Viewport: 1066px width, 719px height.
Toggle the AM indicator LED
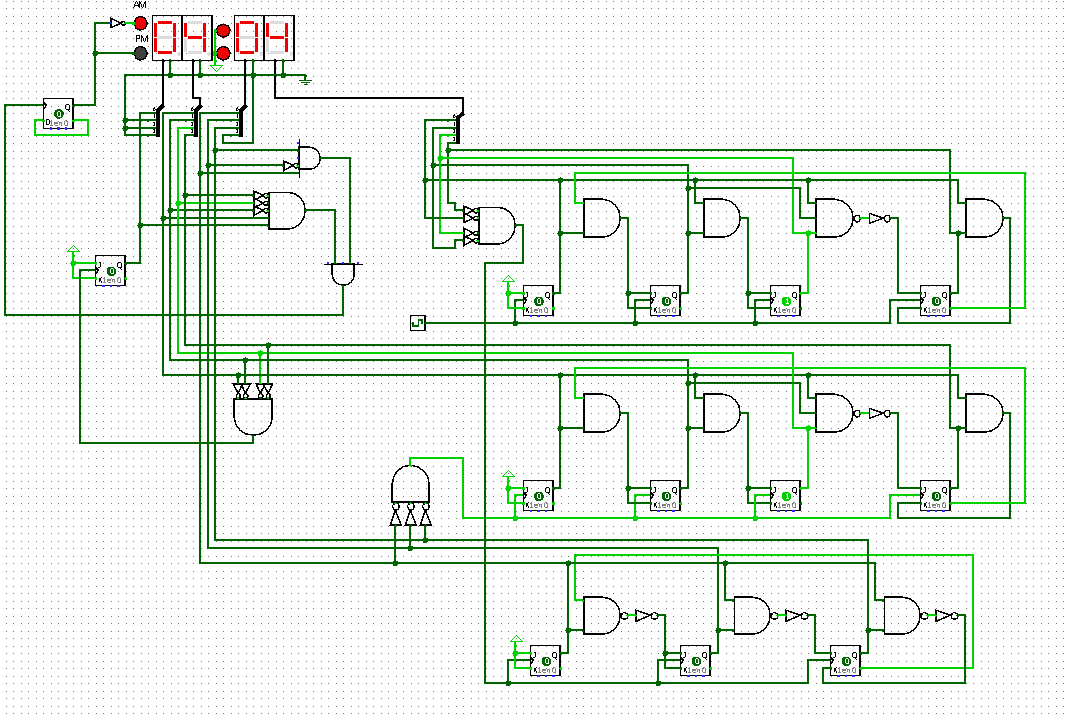pyautogui.click(x=140, y=22)
